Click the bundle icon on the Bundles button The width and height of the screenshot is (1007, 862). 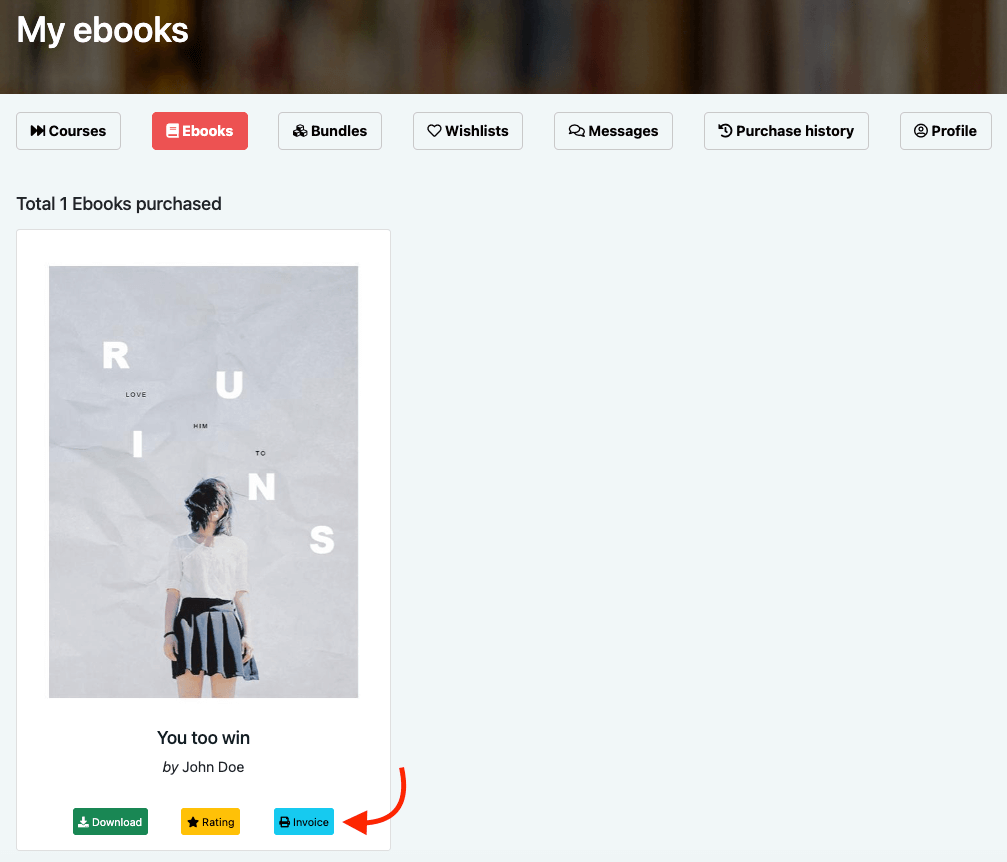tap(300, 130)
